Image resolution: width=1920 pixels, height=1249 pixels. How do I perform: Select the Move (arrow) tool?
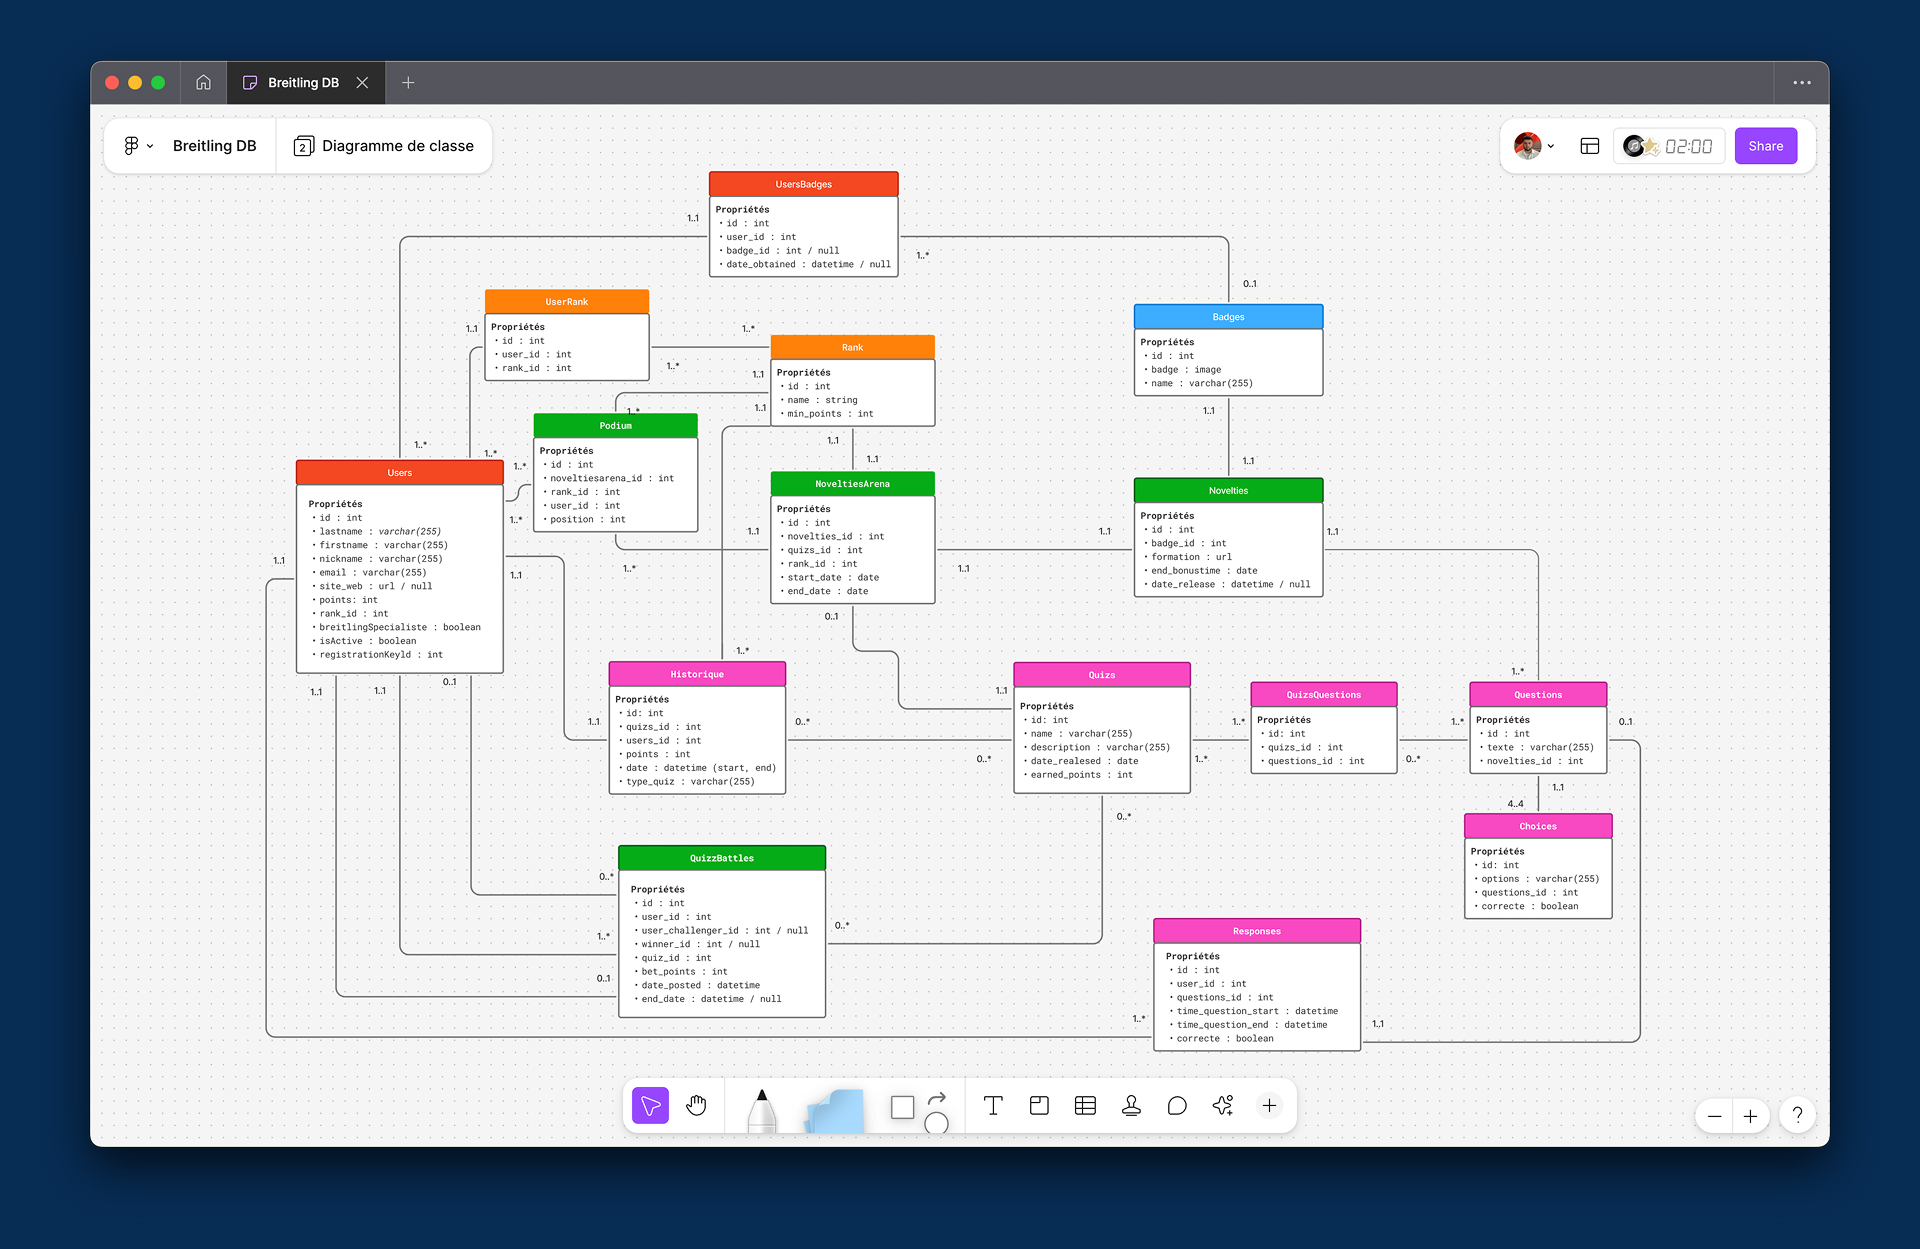click(650, 1105)
